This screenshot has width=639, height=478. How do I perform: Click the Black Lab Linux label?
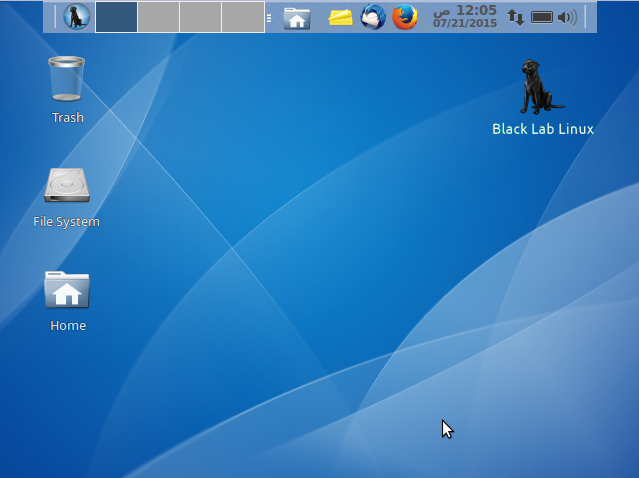(x=543, y=129)
